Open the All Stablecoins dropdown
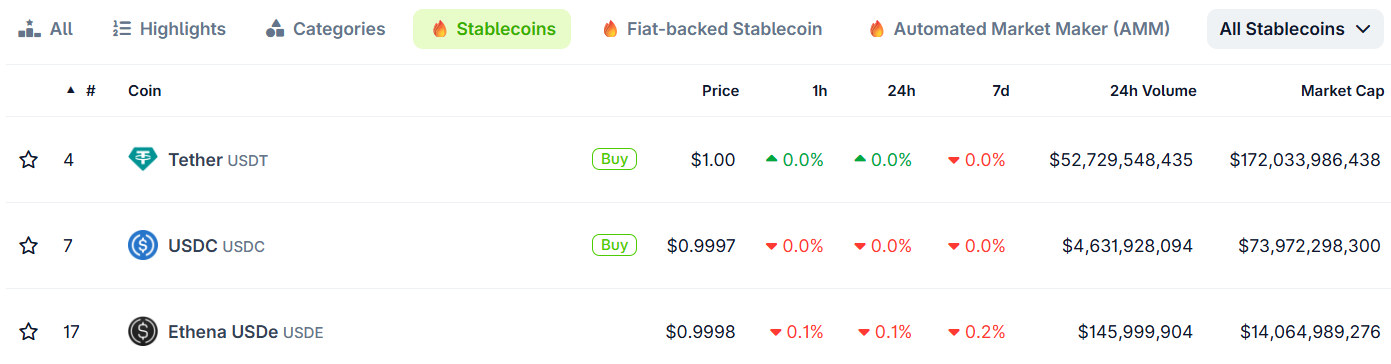 pyautogui.click(x=1295, y=29)
